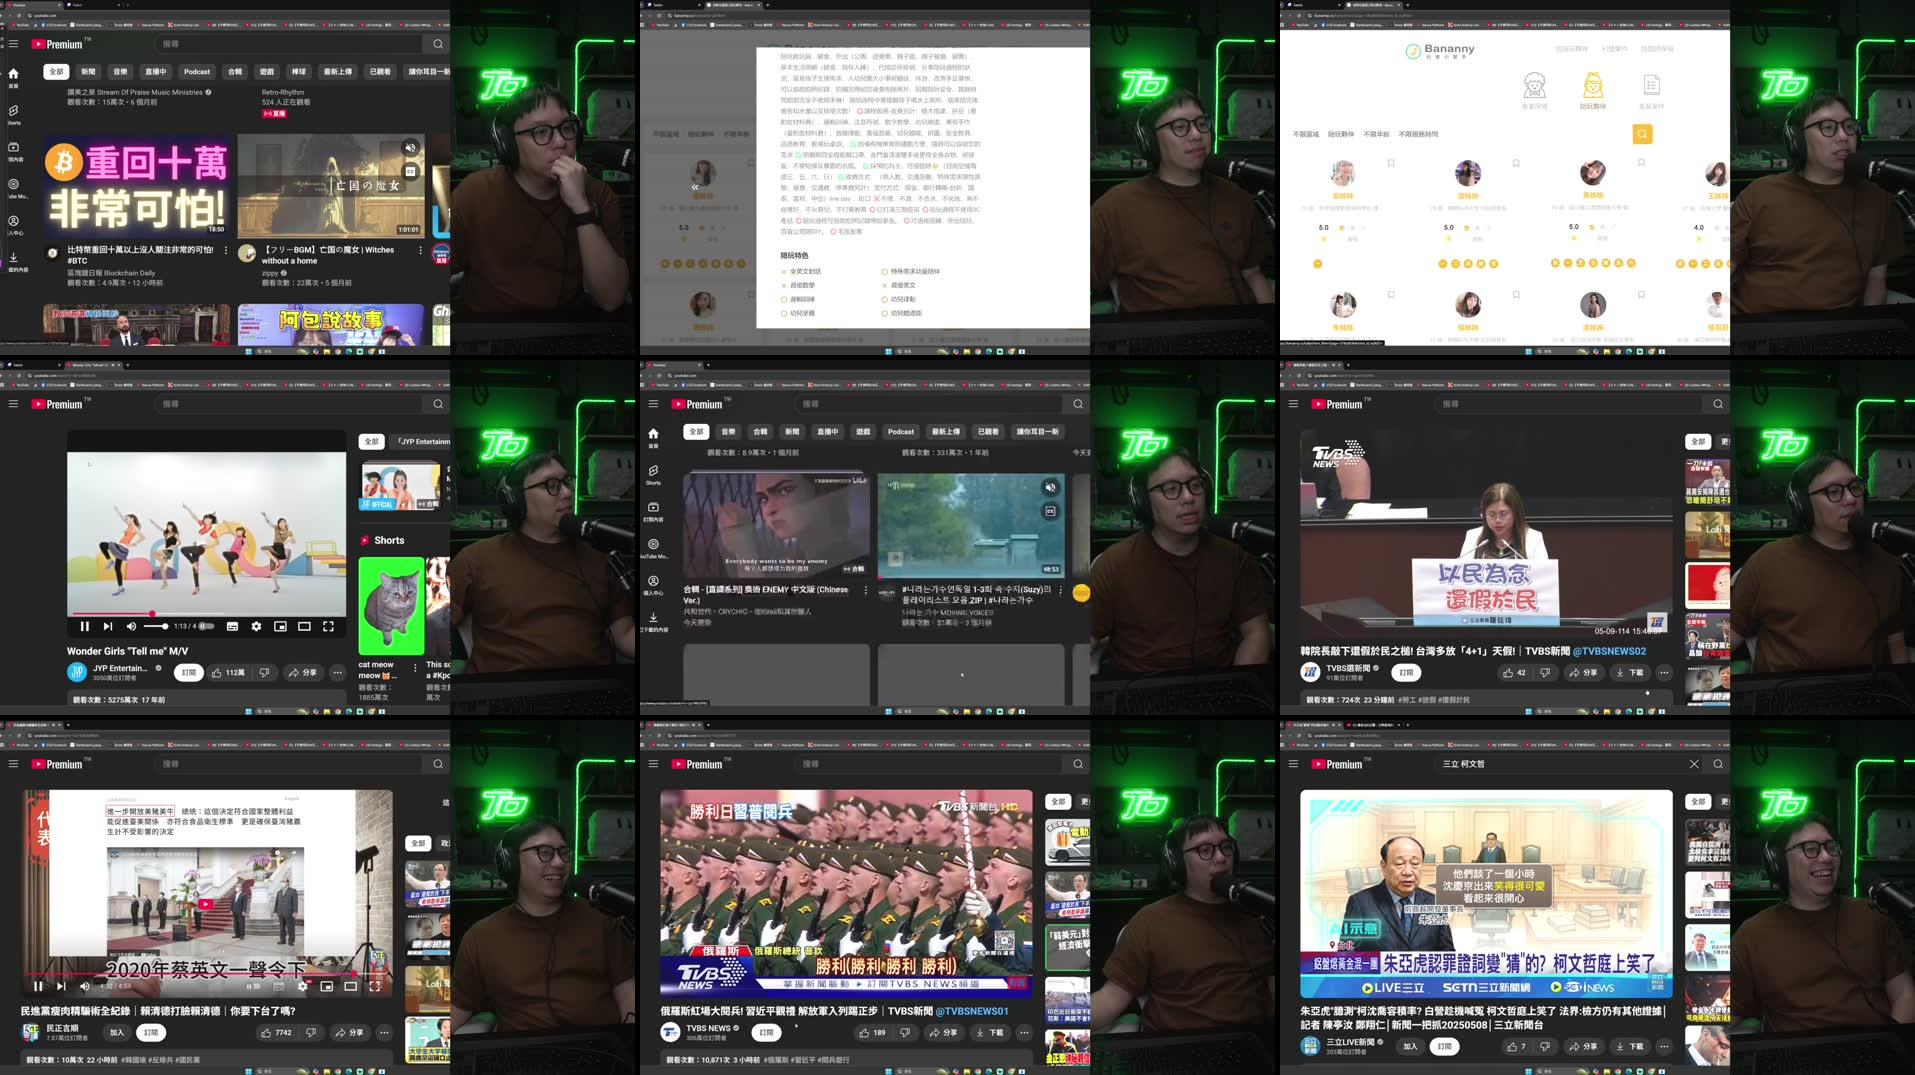1915x1075 pixels.
Task: Open hamburger menu on the Bitcoin home feed
Action: click(x=14, y=44)
